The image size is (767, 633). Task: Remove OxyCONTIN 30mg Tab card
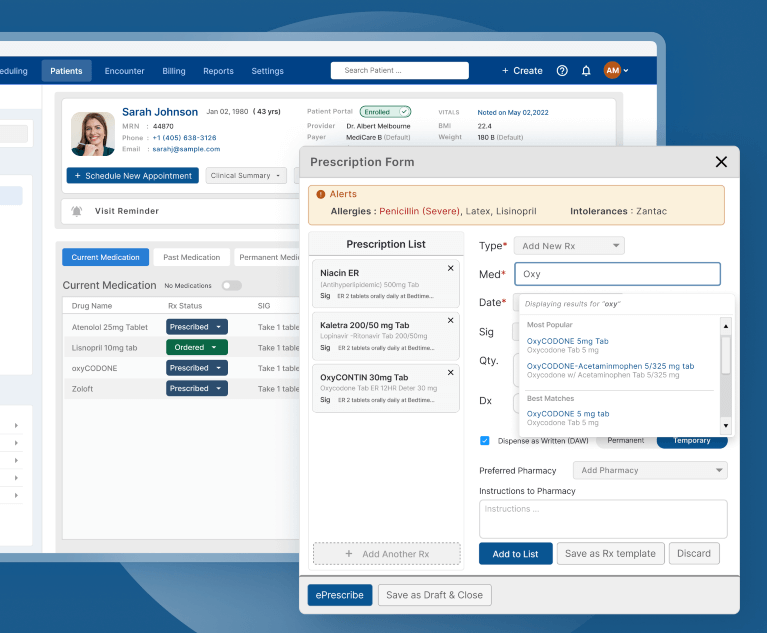(450, 372)
